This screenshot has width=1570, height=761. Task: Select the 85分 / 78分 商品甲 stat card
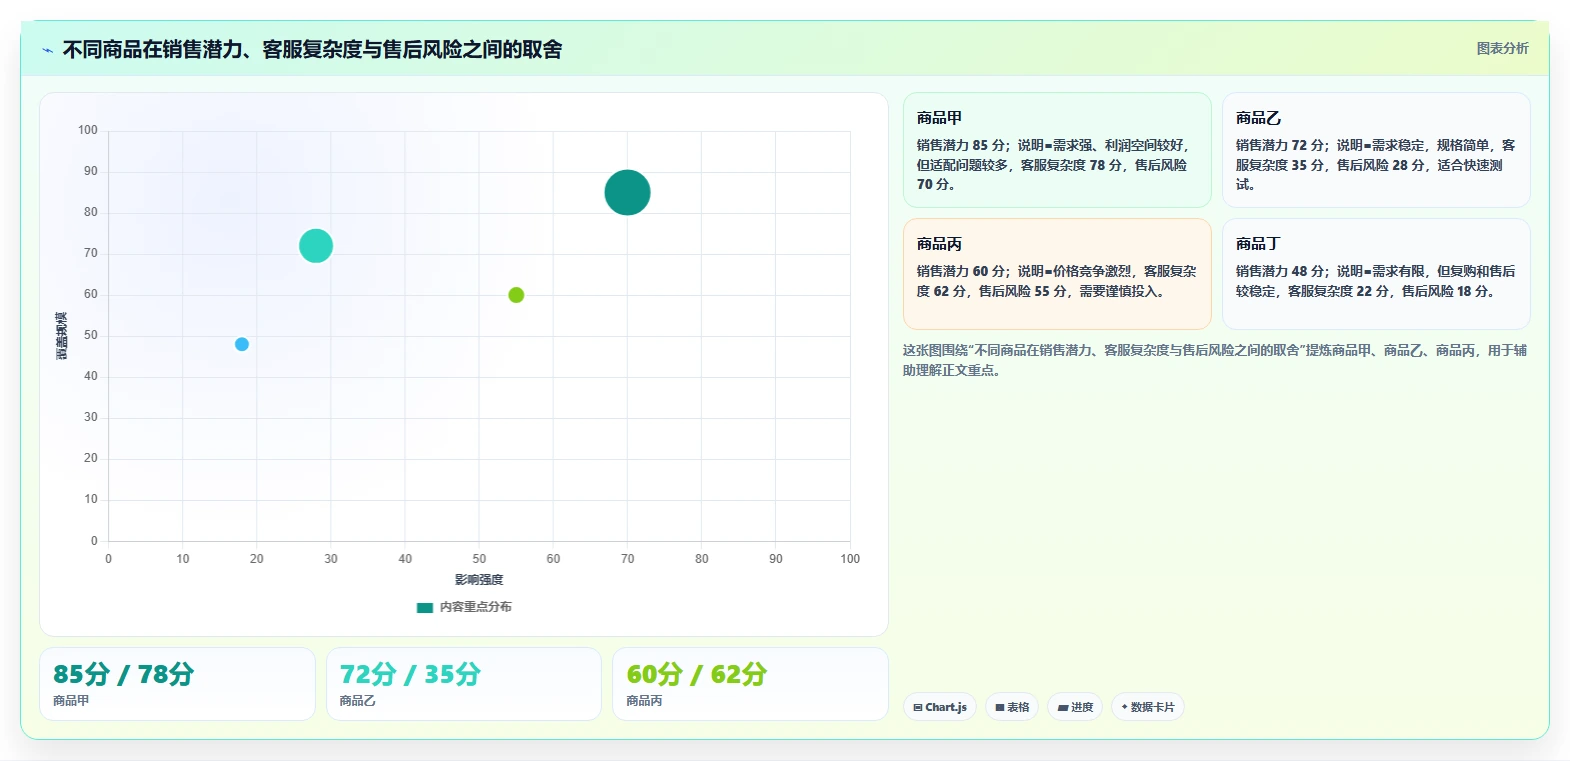[177, 684]
